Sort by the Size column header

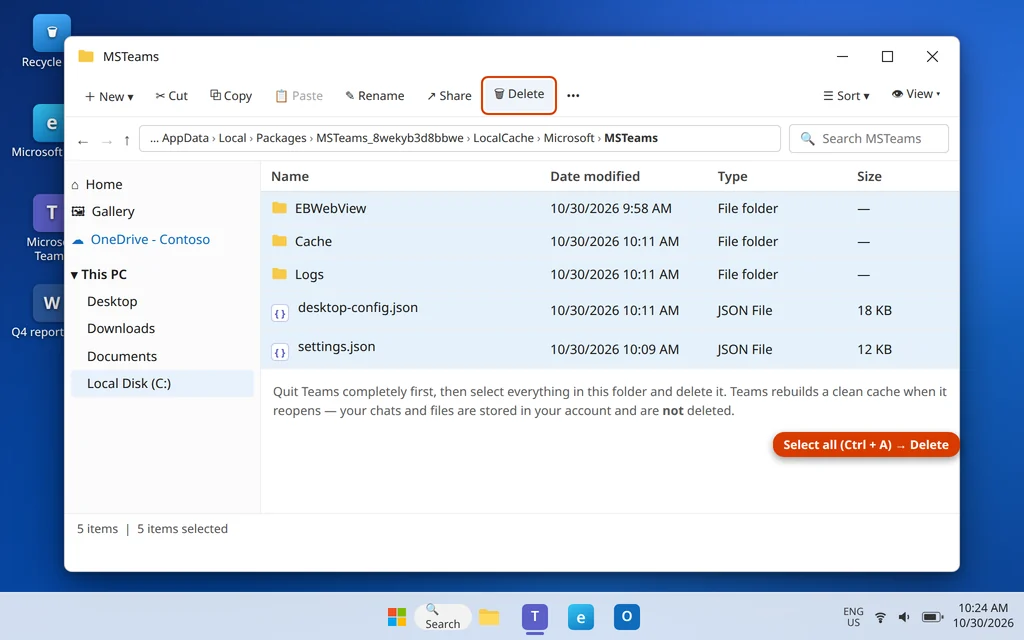(x=869, y=176)
